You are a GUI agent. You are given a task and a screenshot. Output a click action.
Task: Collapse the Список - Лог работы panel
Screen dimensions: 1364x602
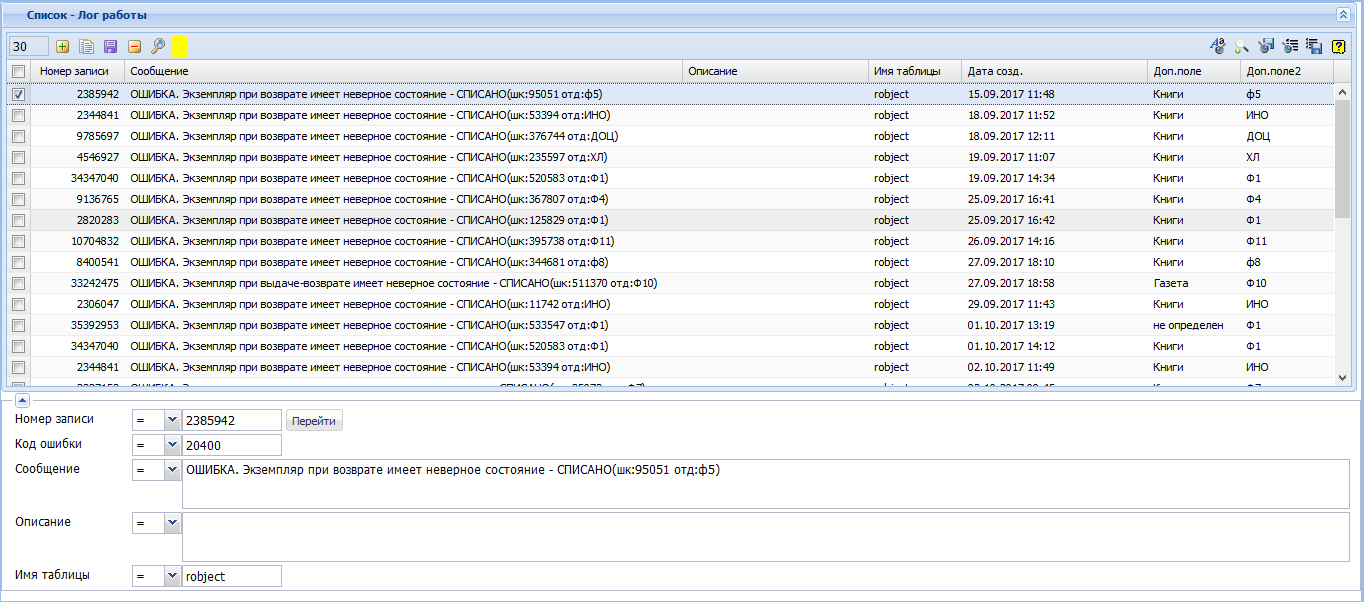1343,15
